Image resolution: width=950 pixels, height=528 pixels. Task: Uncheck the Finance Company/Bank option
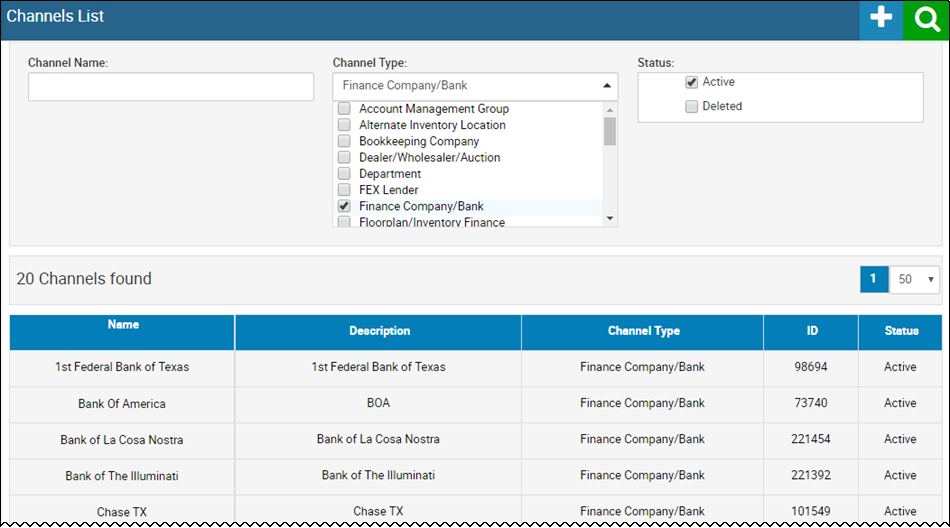coord(344,206)
